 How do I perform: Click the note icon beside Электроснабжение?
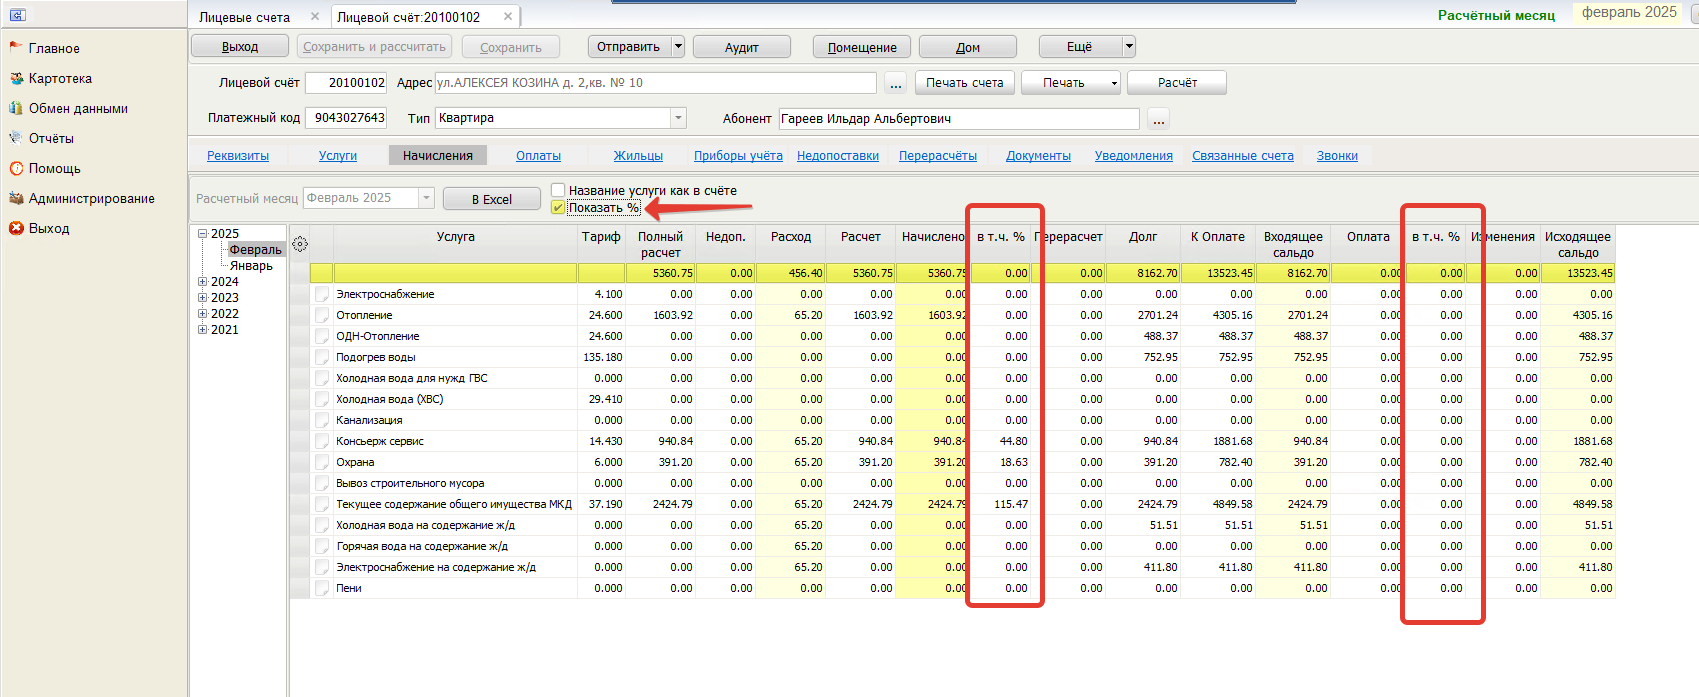(x=322, y=294)
